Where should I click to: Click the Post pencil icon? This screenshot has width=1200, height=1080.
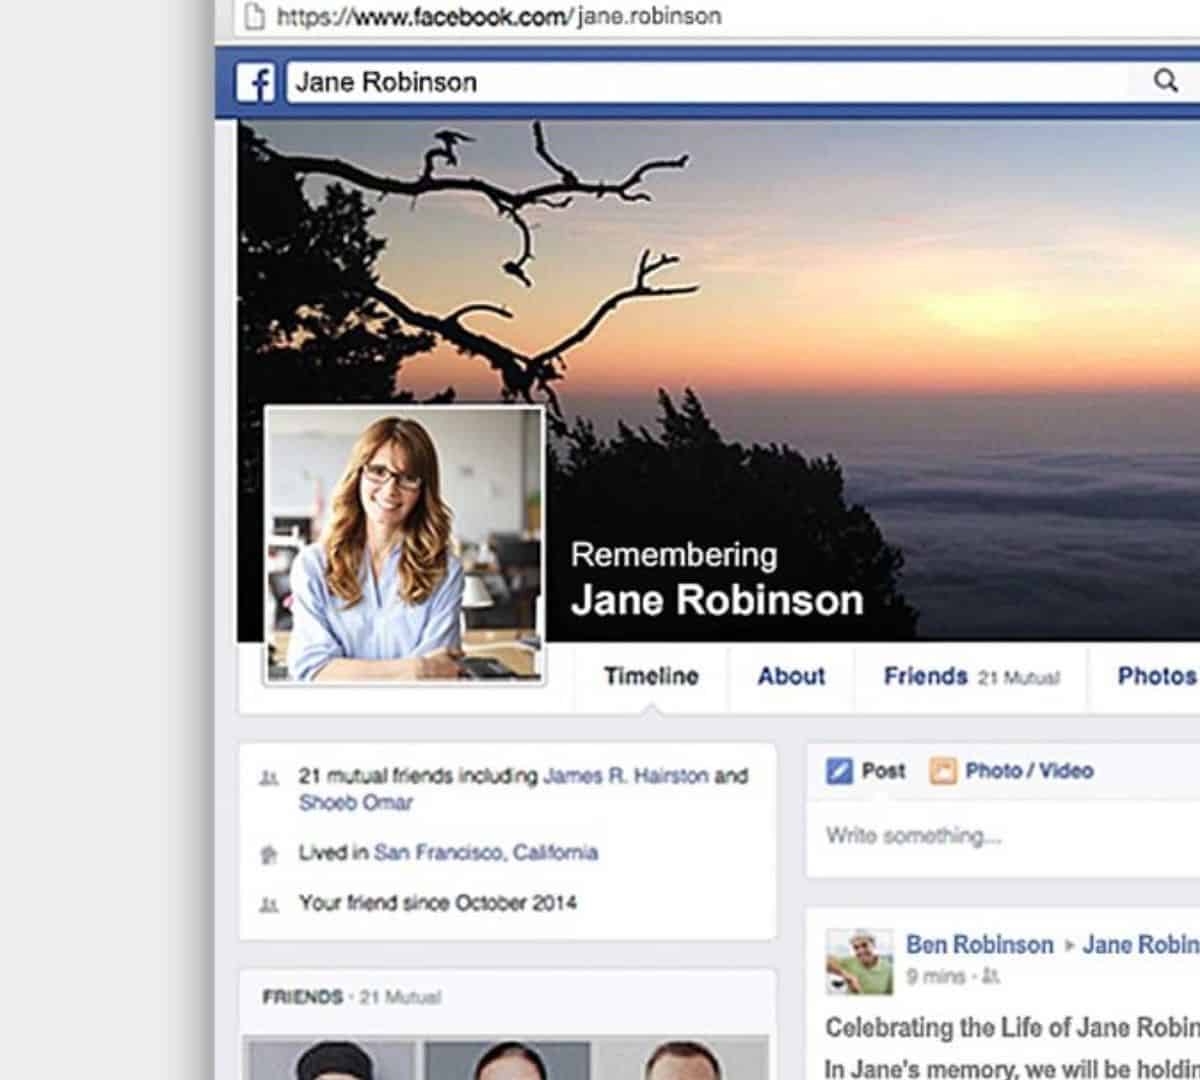tap(839, 771)
